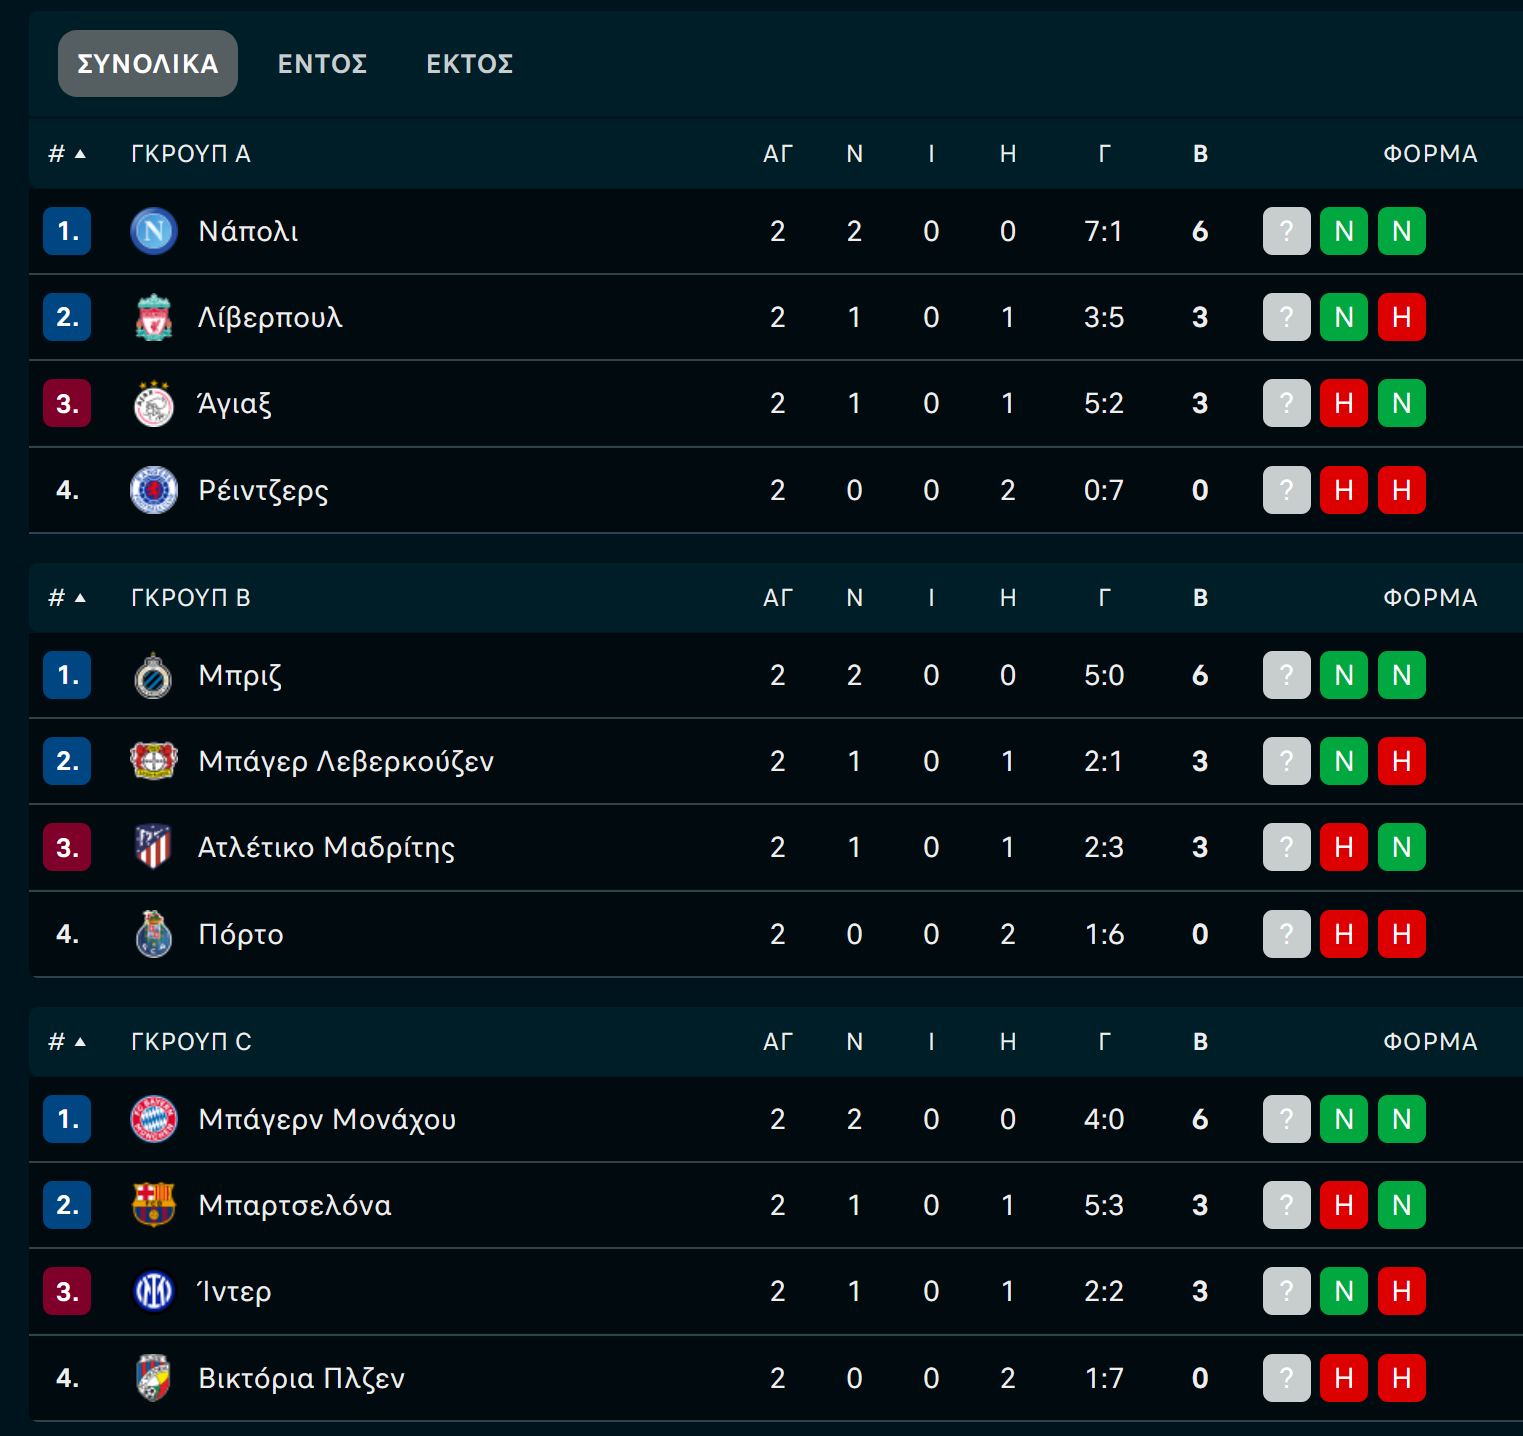Click the Liverpool club crest
The height and width of the screenshot is (1436, 1523).
154,317
